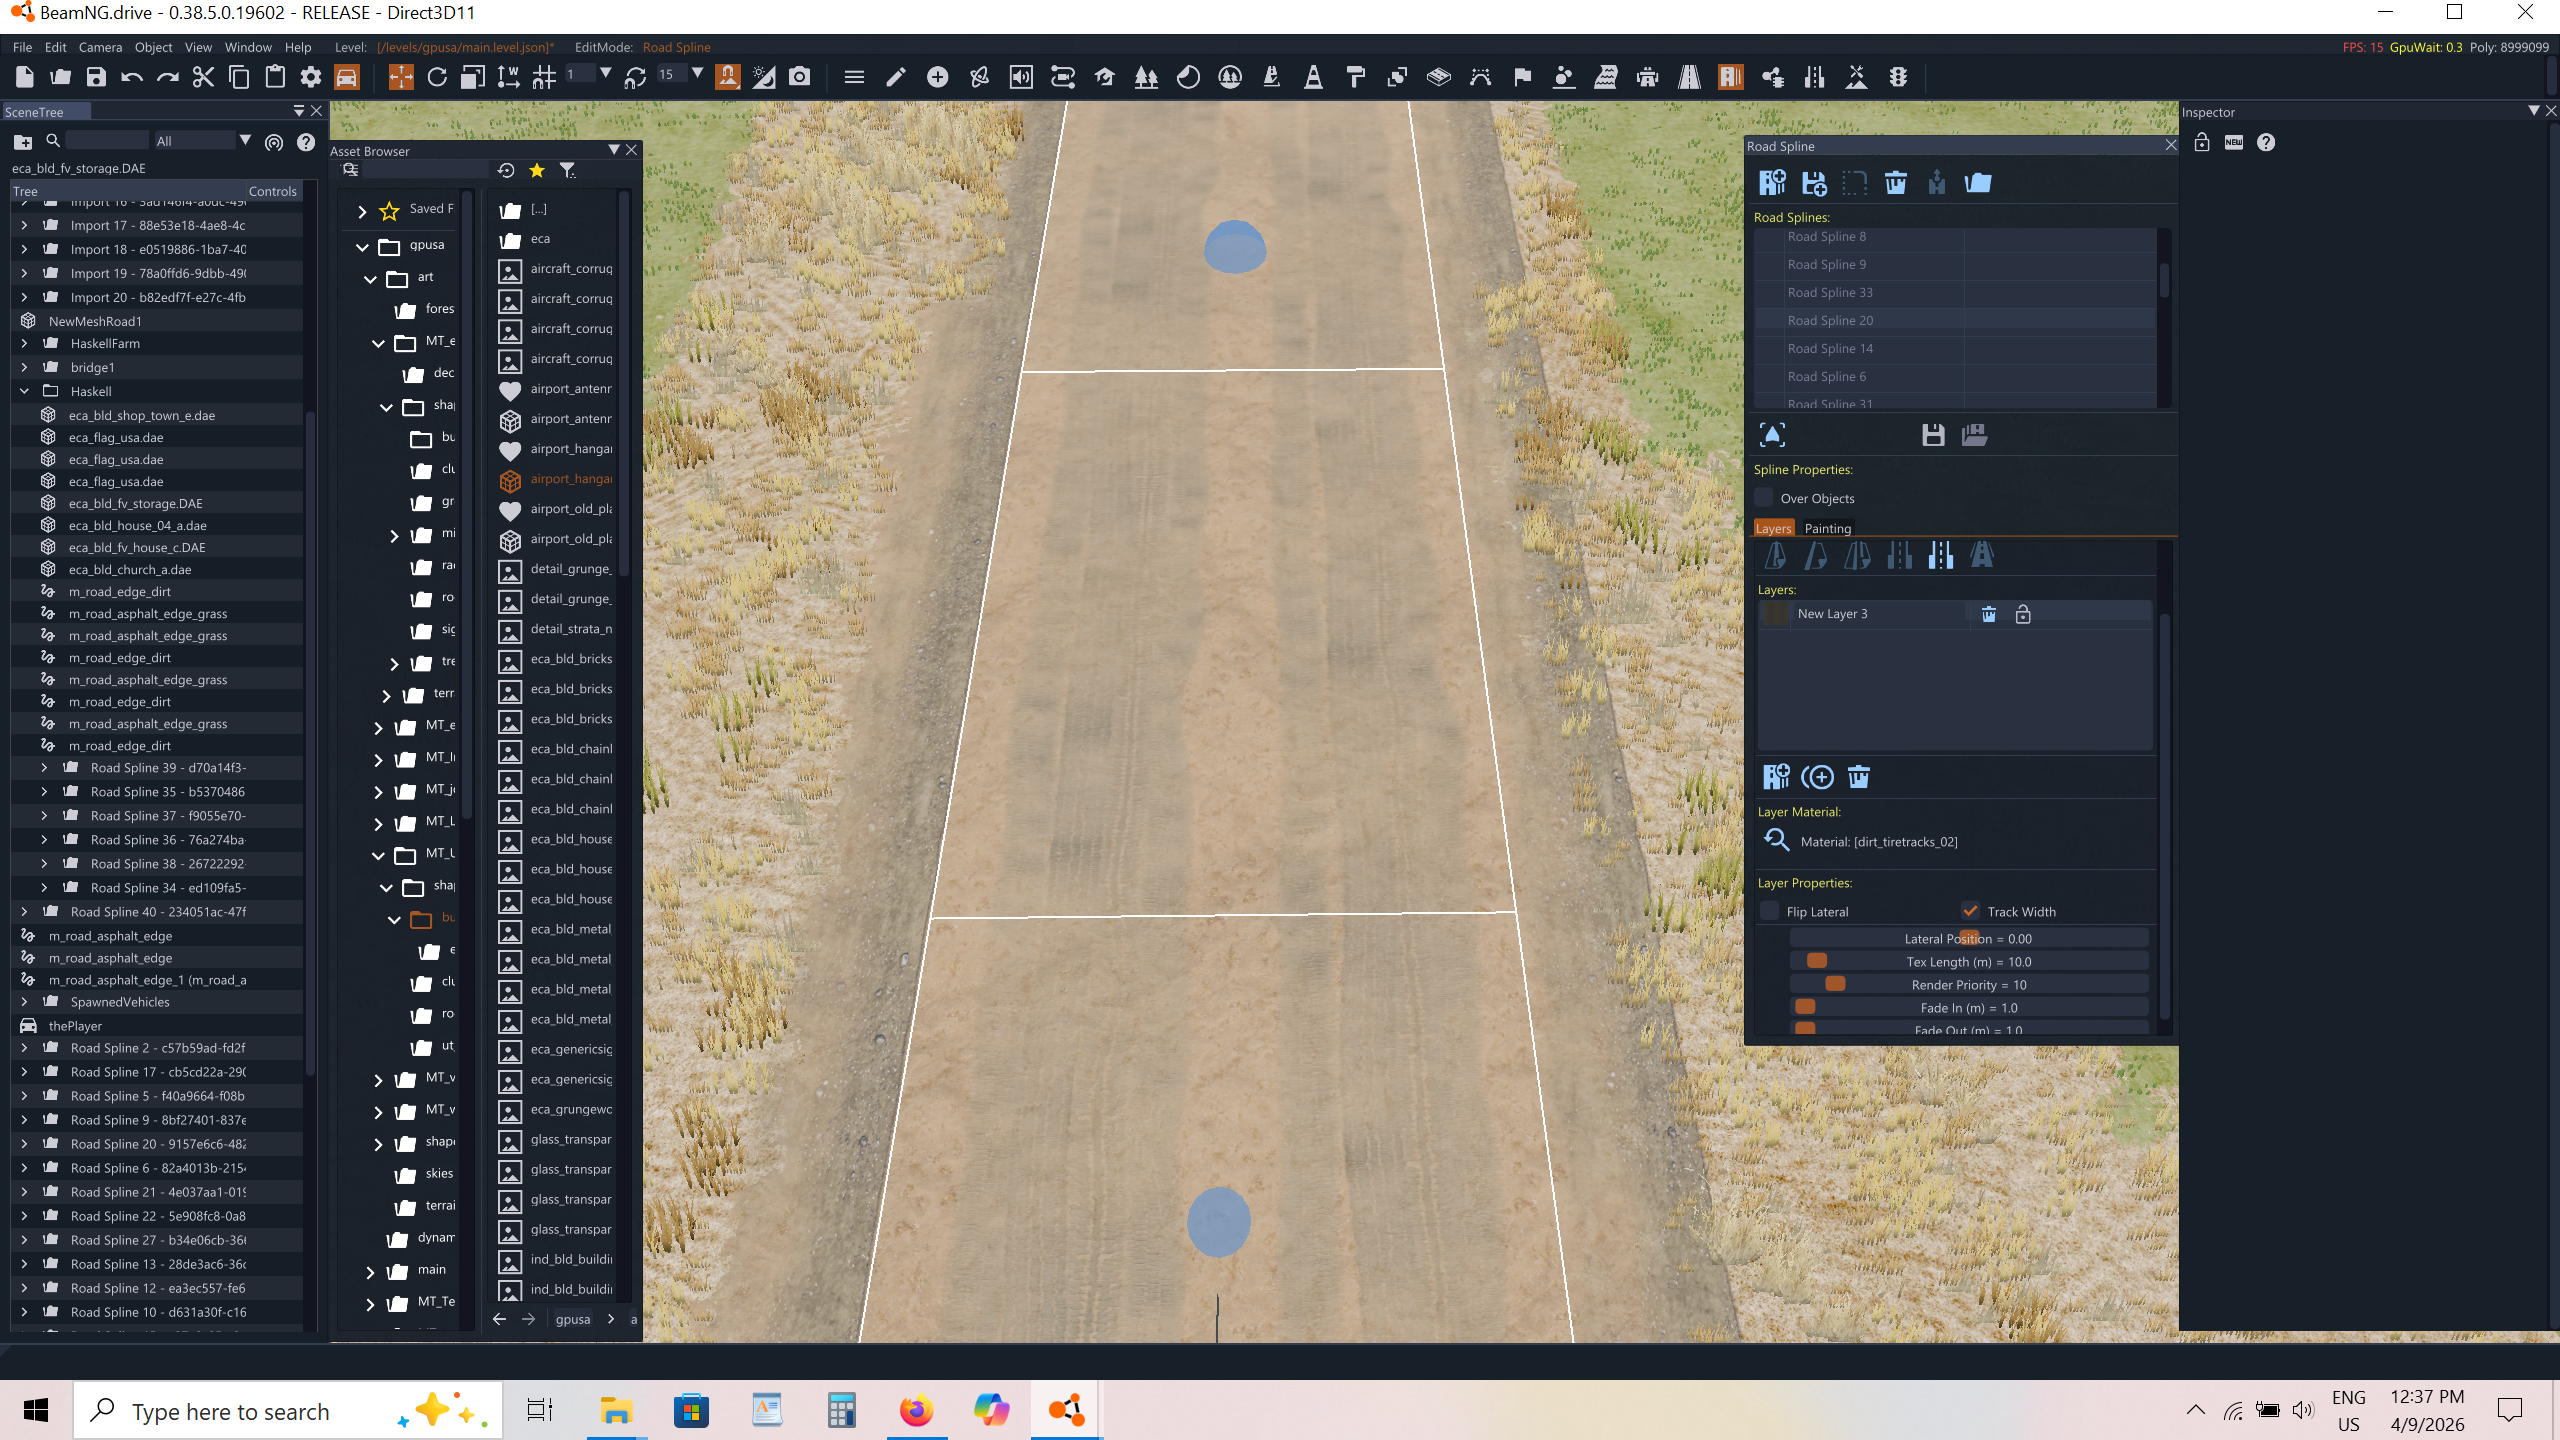Toggle favorites star in Asset Browser

coord(537,171)
